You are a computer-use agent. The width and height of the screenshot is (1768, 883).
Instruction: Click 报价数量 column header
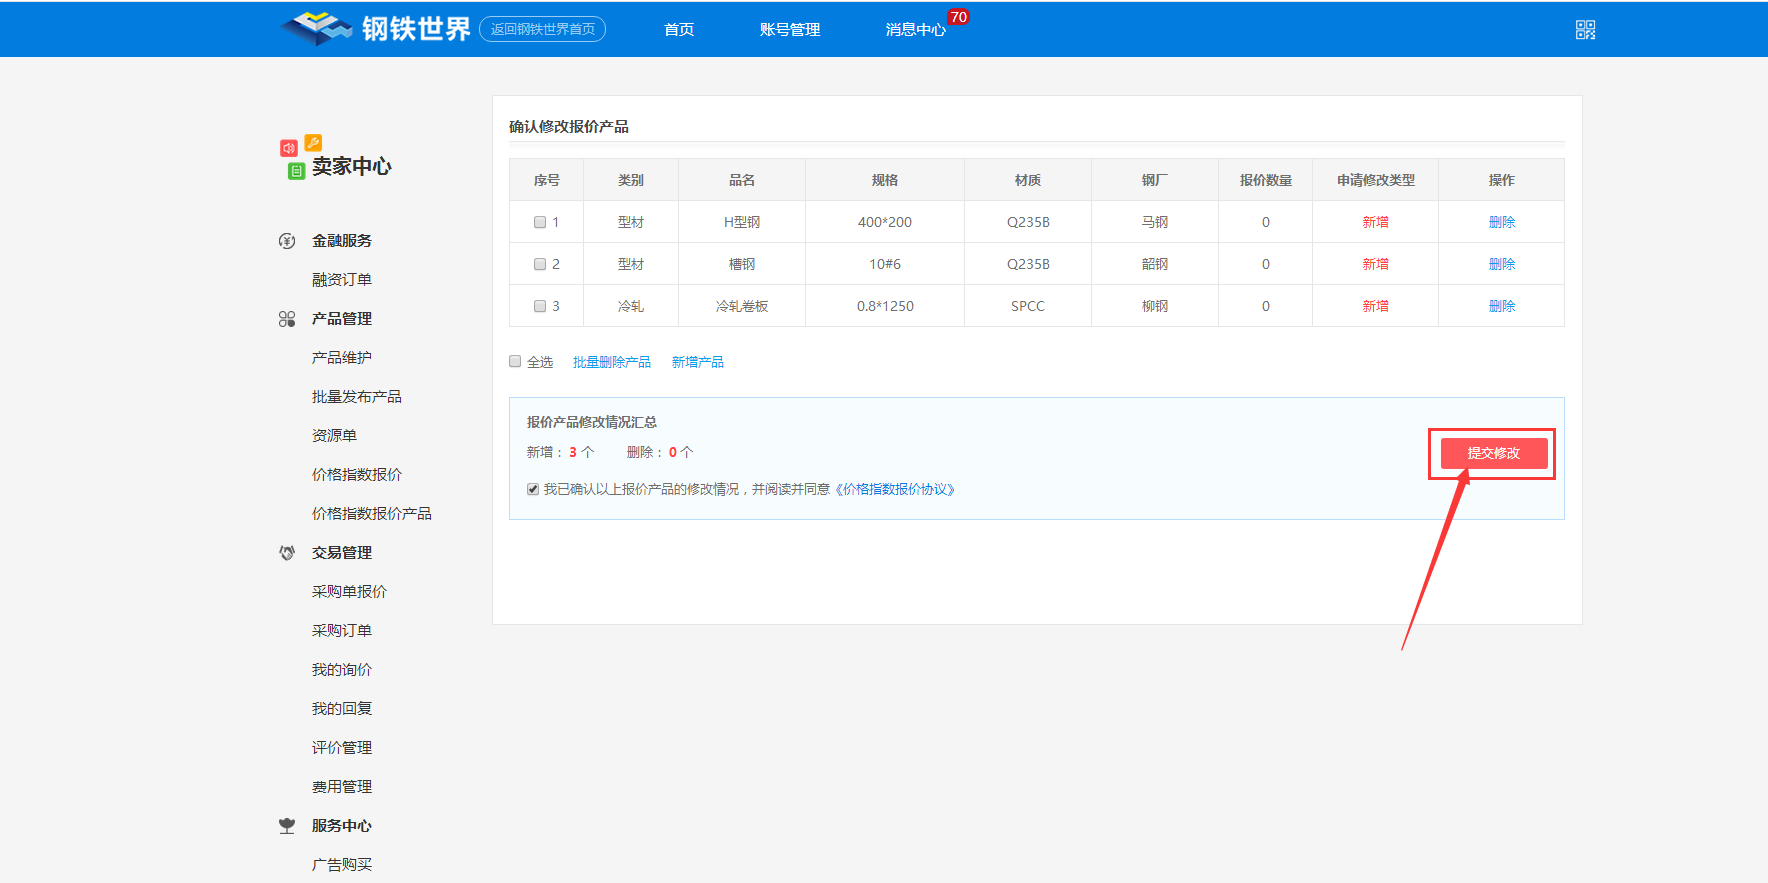coord(1266,180)
